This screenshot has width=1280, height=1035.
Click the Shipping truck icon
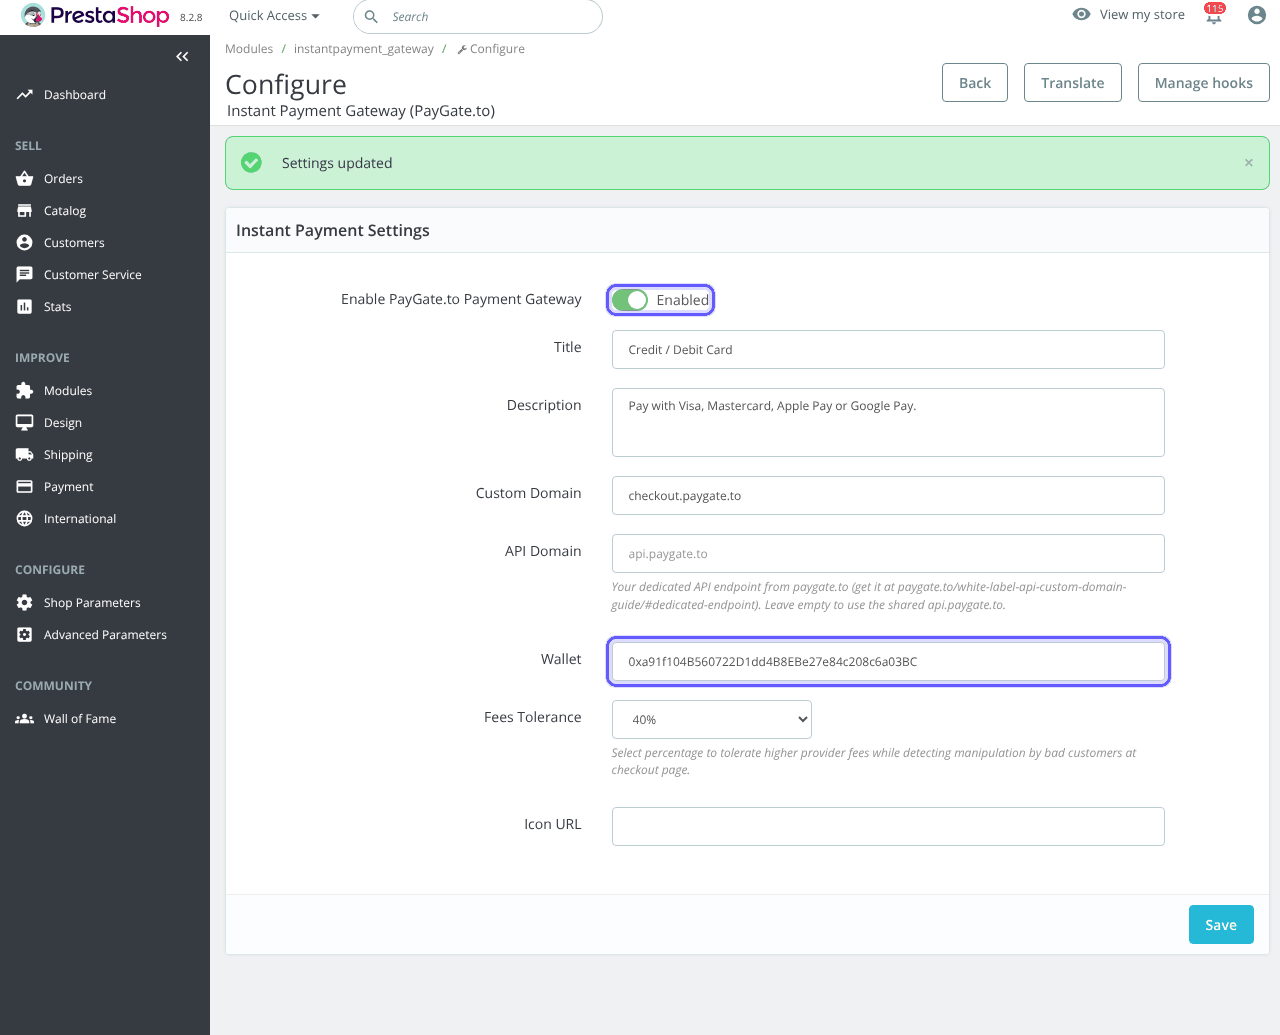point(25,455)
